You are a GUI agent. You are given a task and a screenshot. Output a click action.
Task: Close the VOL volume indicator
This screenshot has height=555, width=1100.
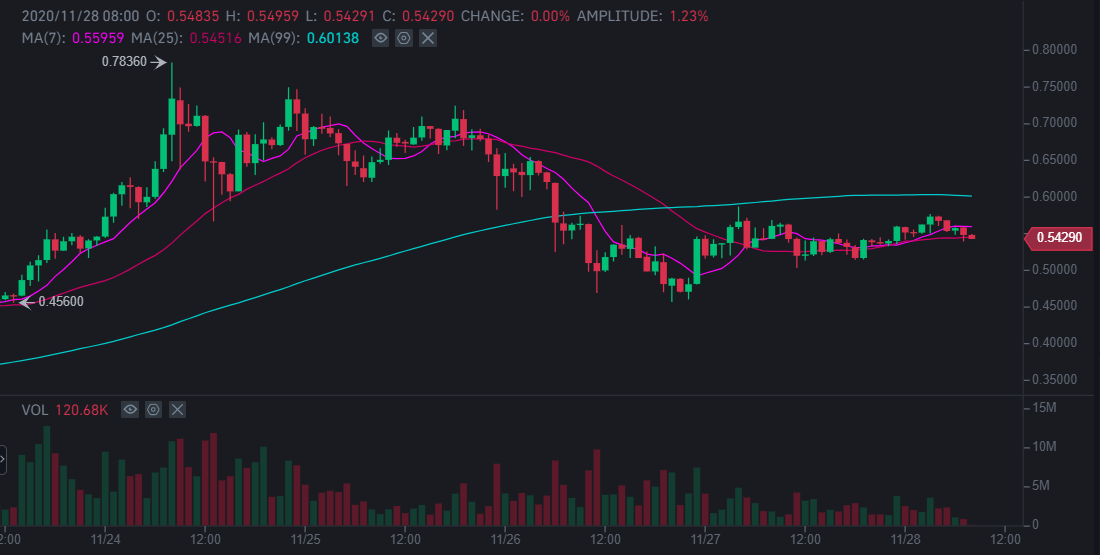click(x=177, y=410)
